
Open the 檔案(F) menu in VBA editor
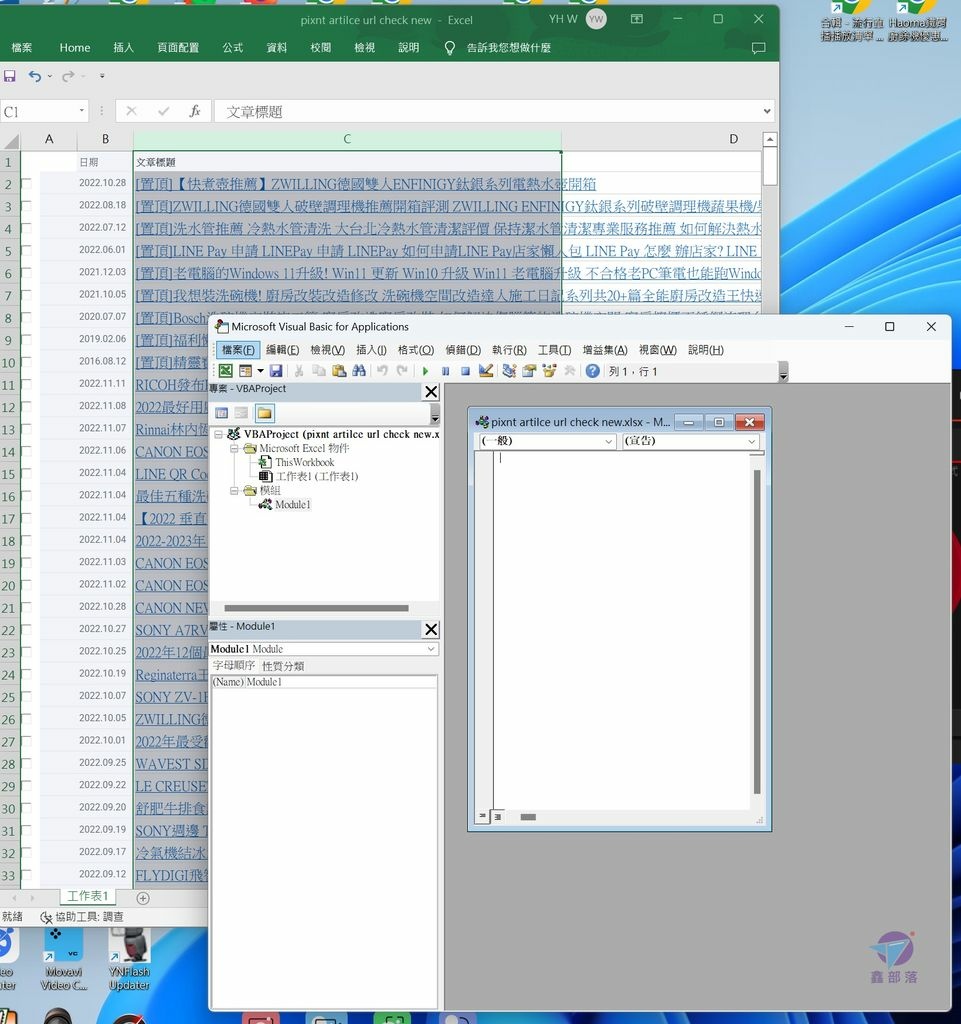[x=238, y=350]
